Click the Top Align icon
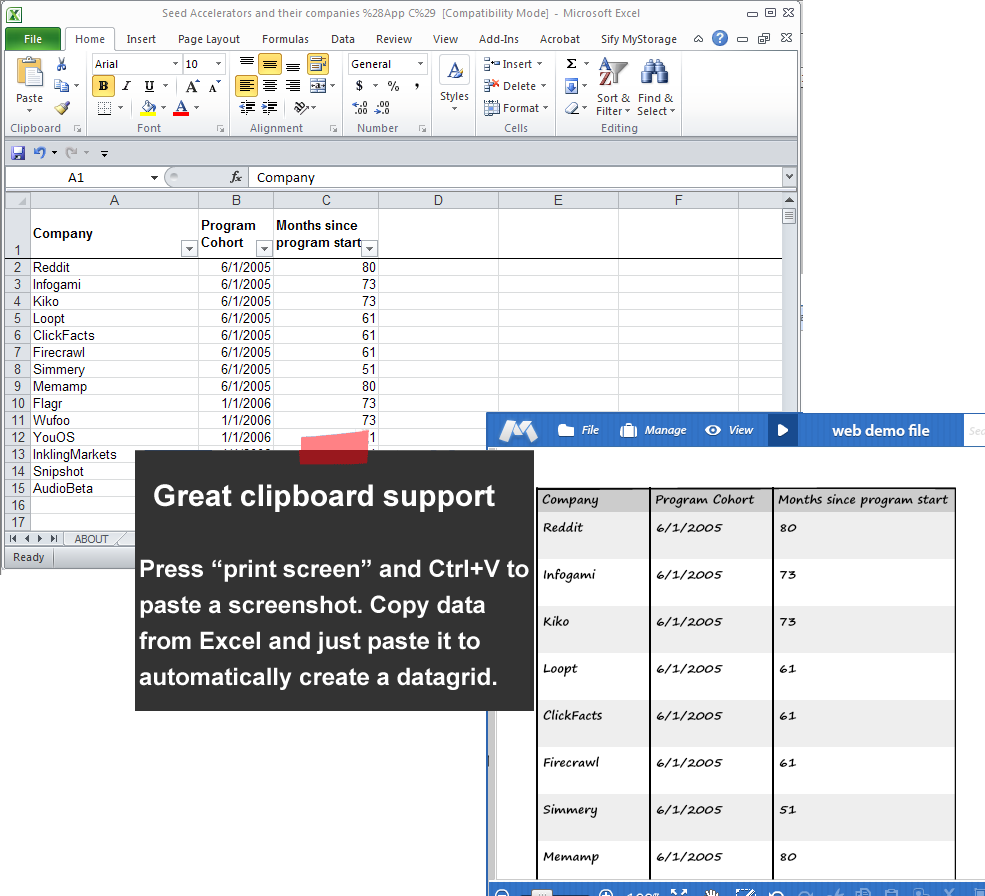 (247, 63)
